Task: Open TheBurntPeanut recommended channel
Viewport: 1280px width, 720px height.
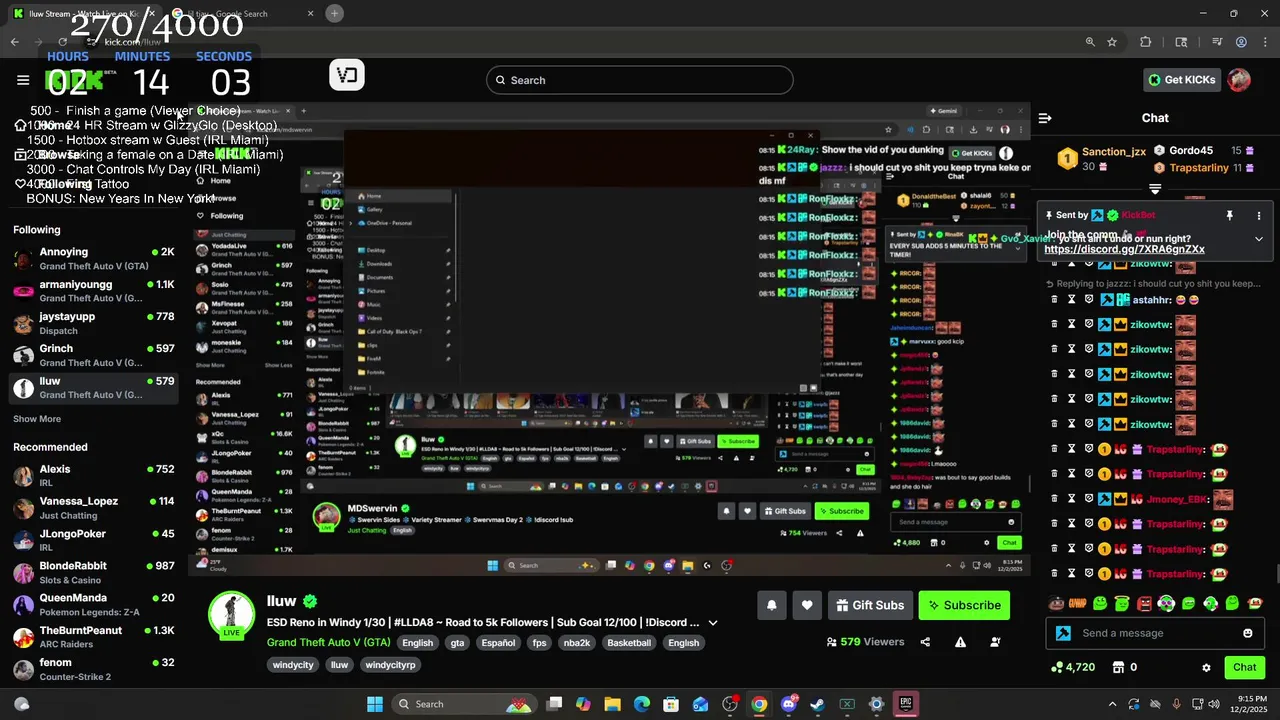Action: click(x=94, y=637)
